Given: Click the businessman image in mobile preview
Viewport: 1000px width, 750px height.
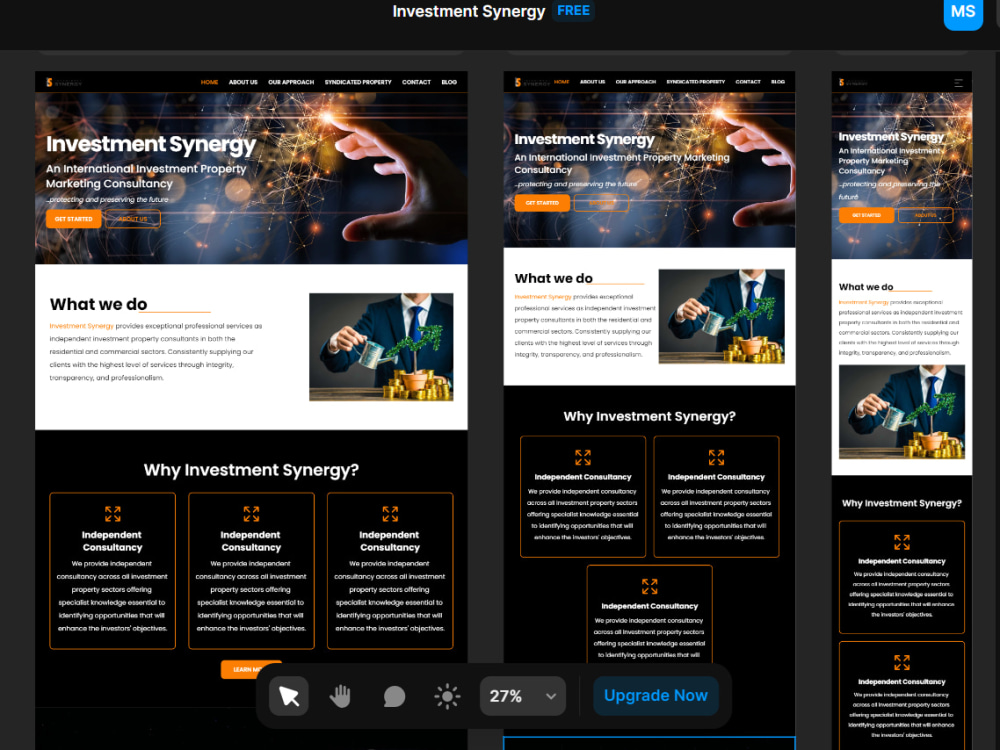Looking at the screenshot, I should [x=902, y=411].
